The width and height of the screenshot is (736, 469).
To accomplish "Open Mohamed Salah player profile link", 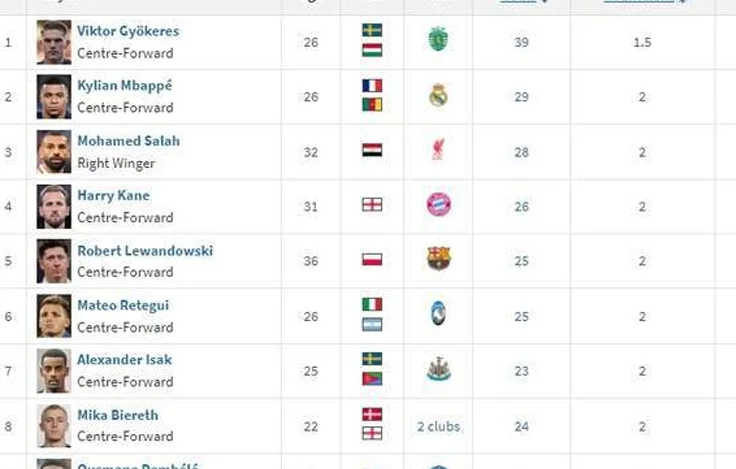I will tap(128, 141).
